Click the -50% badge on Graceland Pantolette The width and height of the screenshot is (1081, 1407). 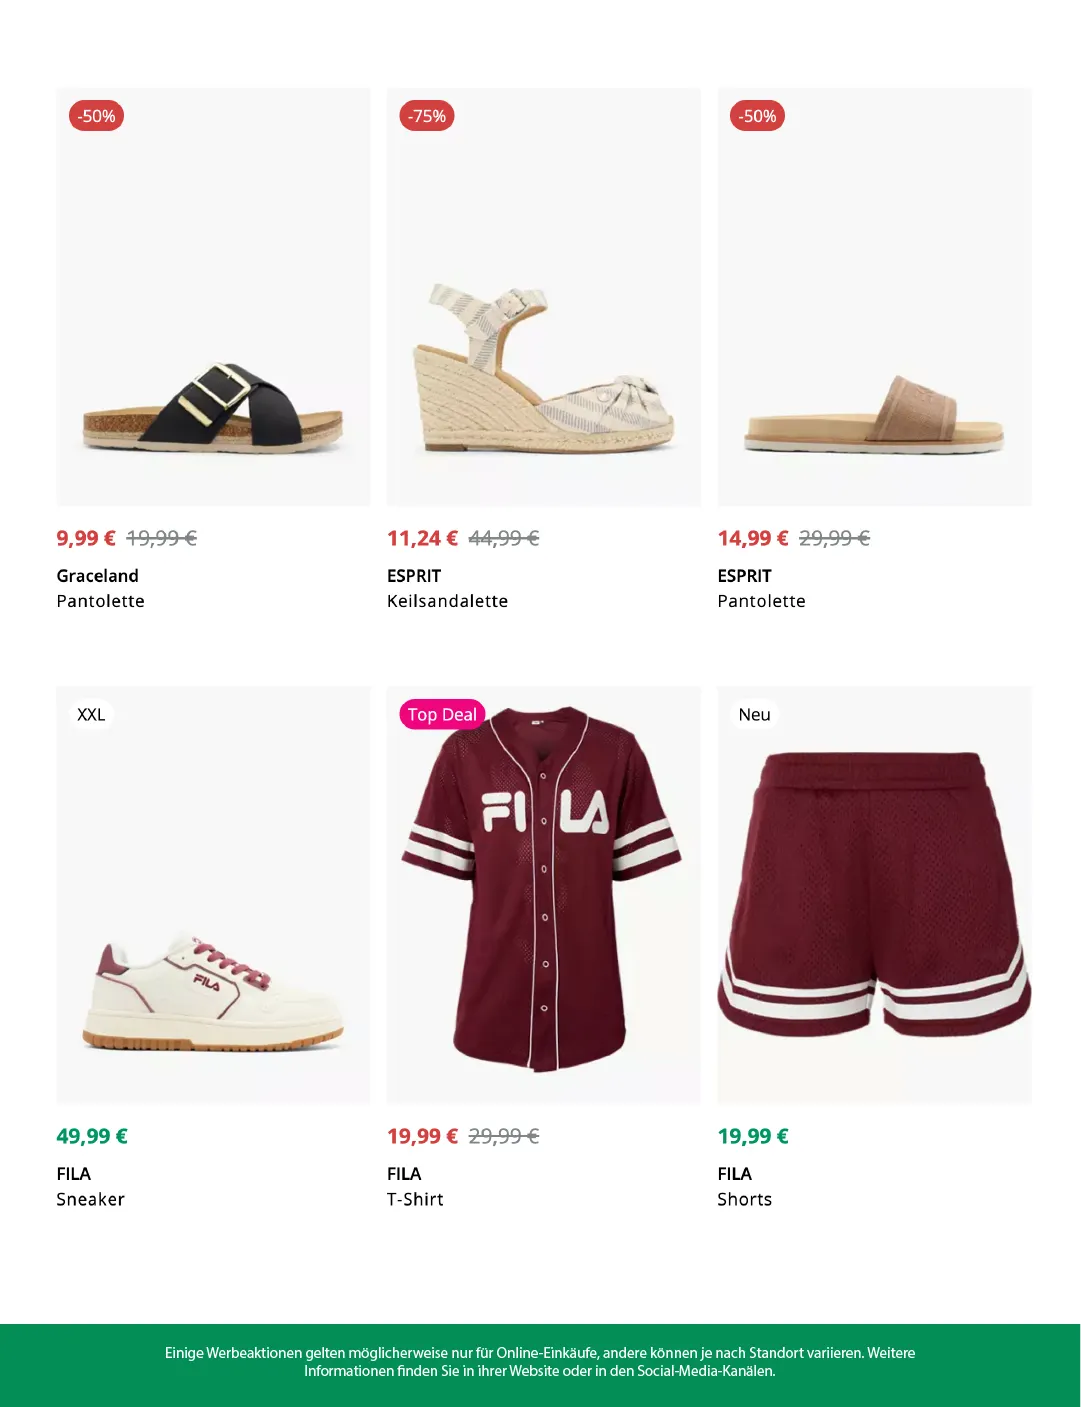[96, 116]
